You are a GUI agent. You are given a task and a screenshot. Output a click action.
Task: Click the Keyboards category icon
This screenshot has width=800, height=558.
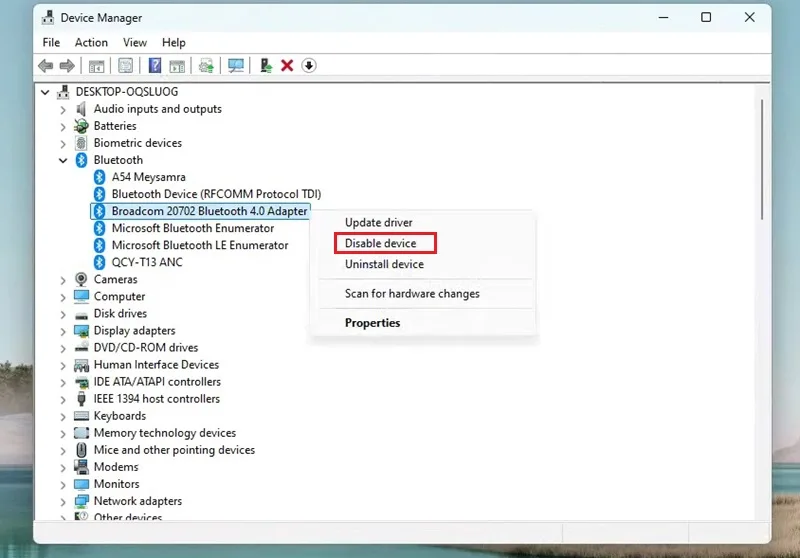(x=82, y=416)
